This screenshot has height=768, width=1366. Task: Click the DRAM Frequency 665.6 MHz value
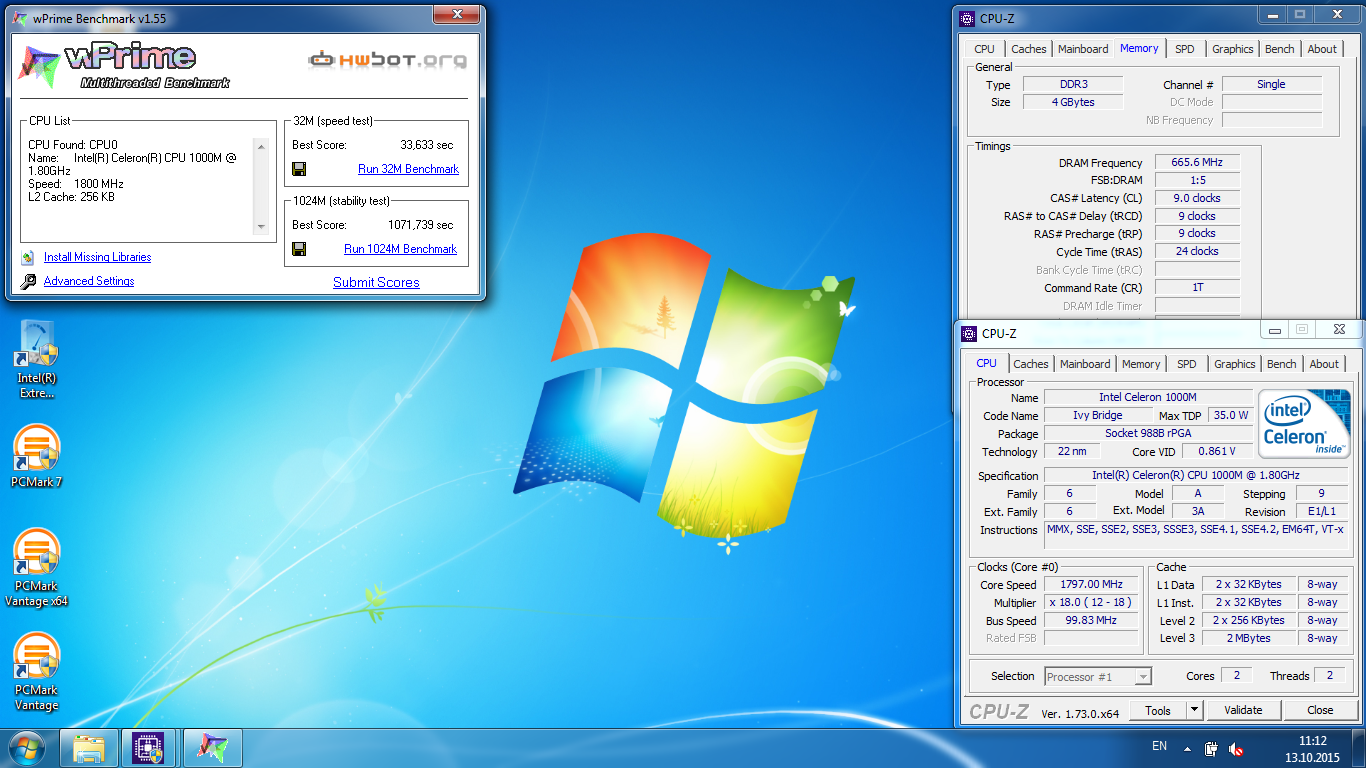click(x=1197, y=162)
